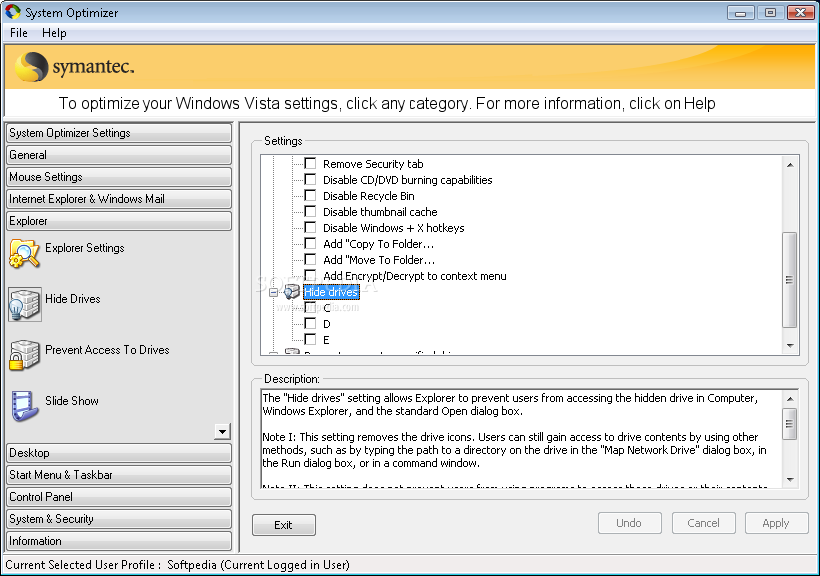Click Settings list scrollbar thumb
Viewport: 820px width, 576px height.
pos(790,280)
